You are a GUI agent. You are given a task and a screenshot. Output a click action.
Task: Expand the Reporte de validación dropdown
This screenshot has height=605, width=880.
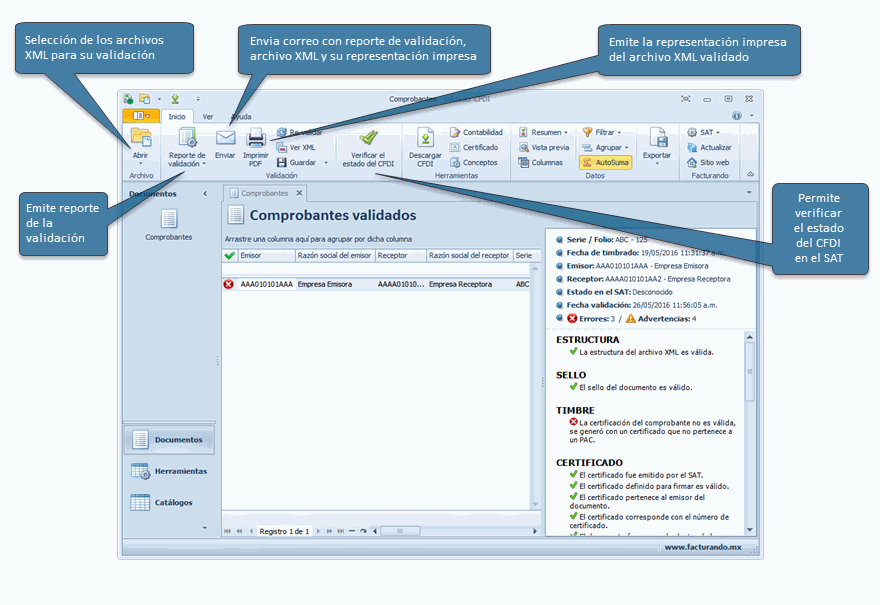(x=187, y=163)
